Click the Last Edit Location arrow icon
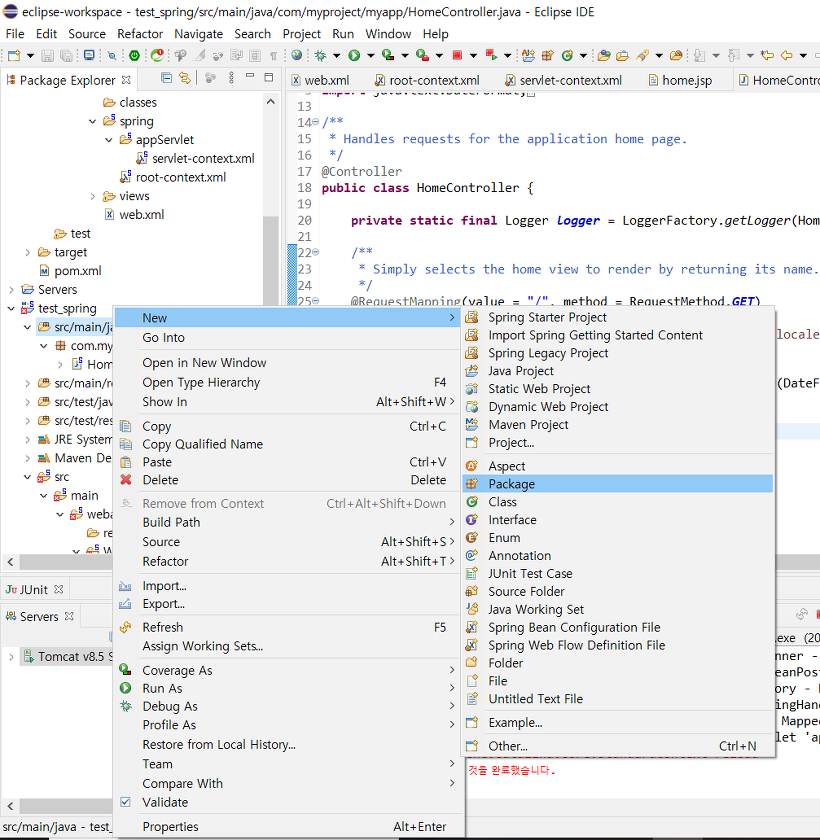Screen dimensions: 820x840 (768, 55)
